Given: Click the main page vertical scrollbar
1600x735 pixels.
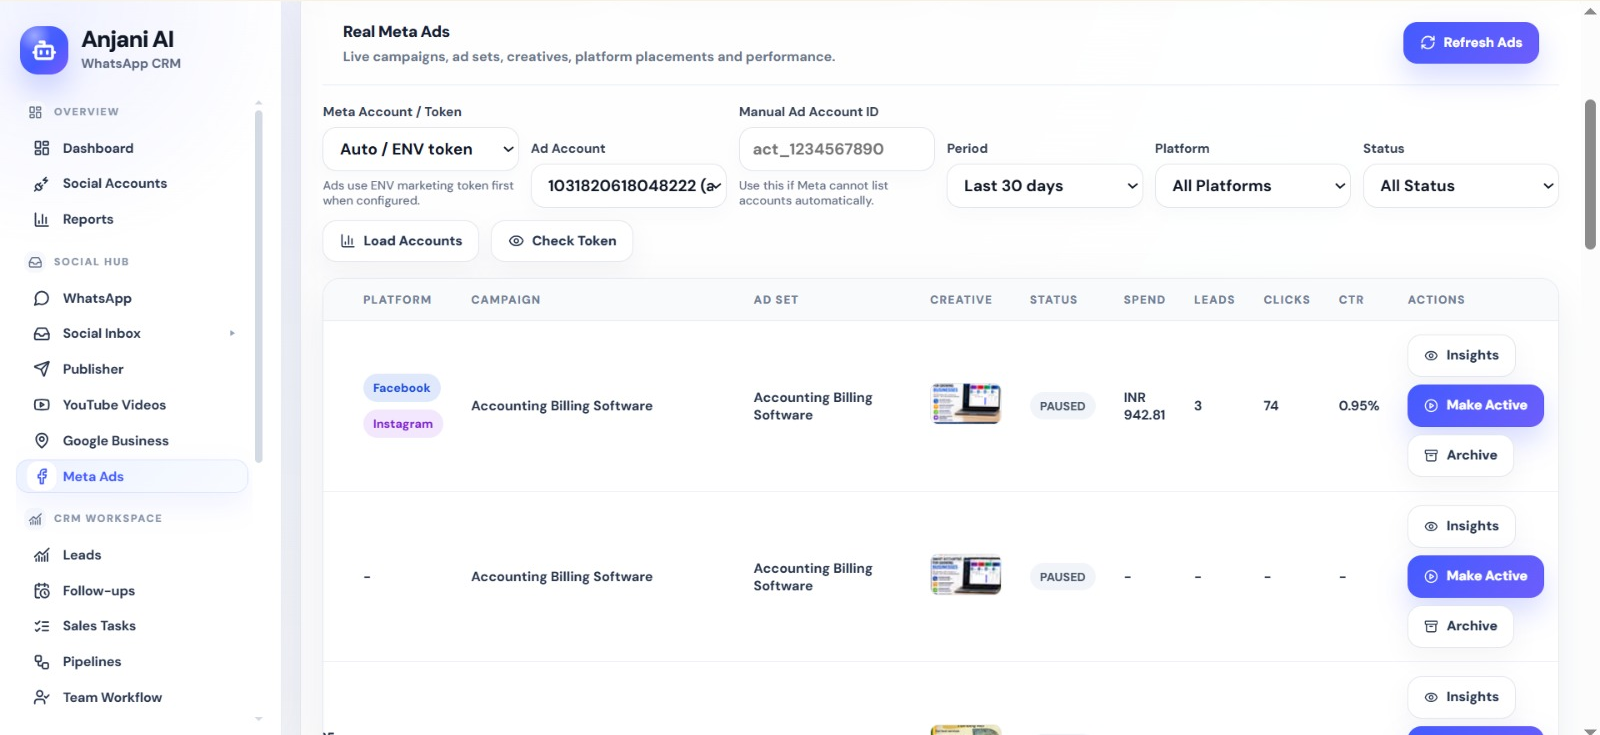Looking at the screenshot, I should [1590, 175].
